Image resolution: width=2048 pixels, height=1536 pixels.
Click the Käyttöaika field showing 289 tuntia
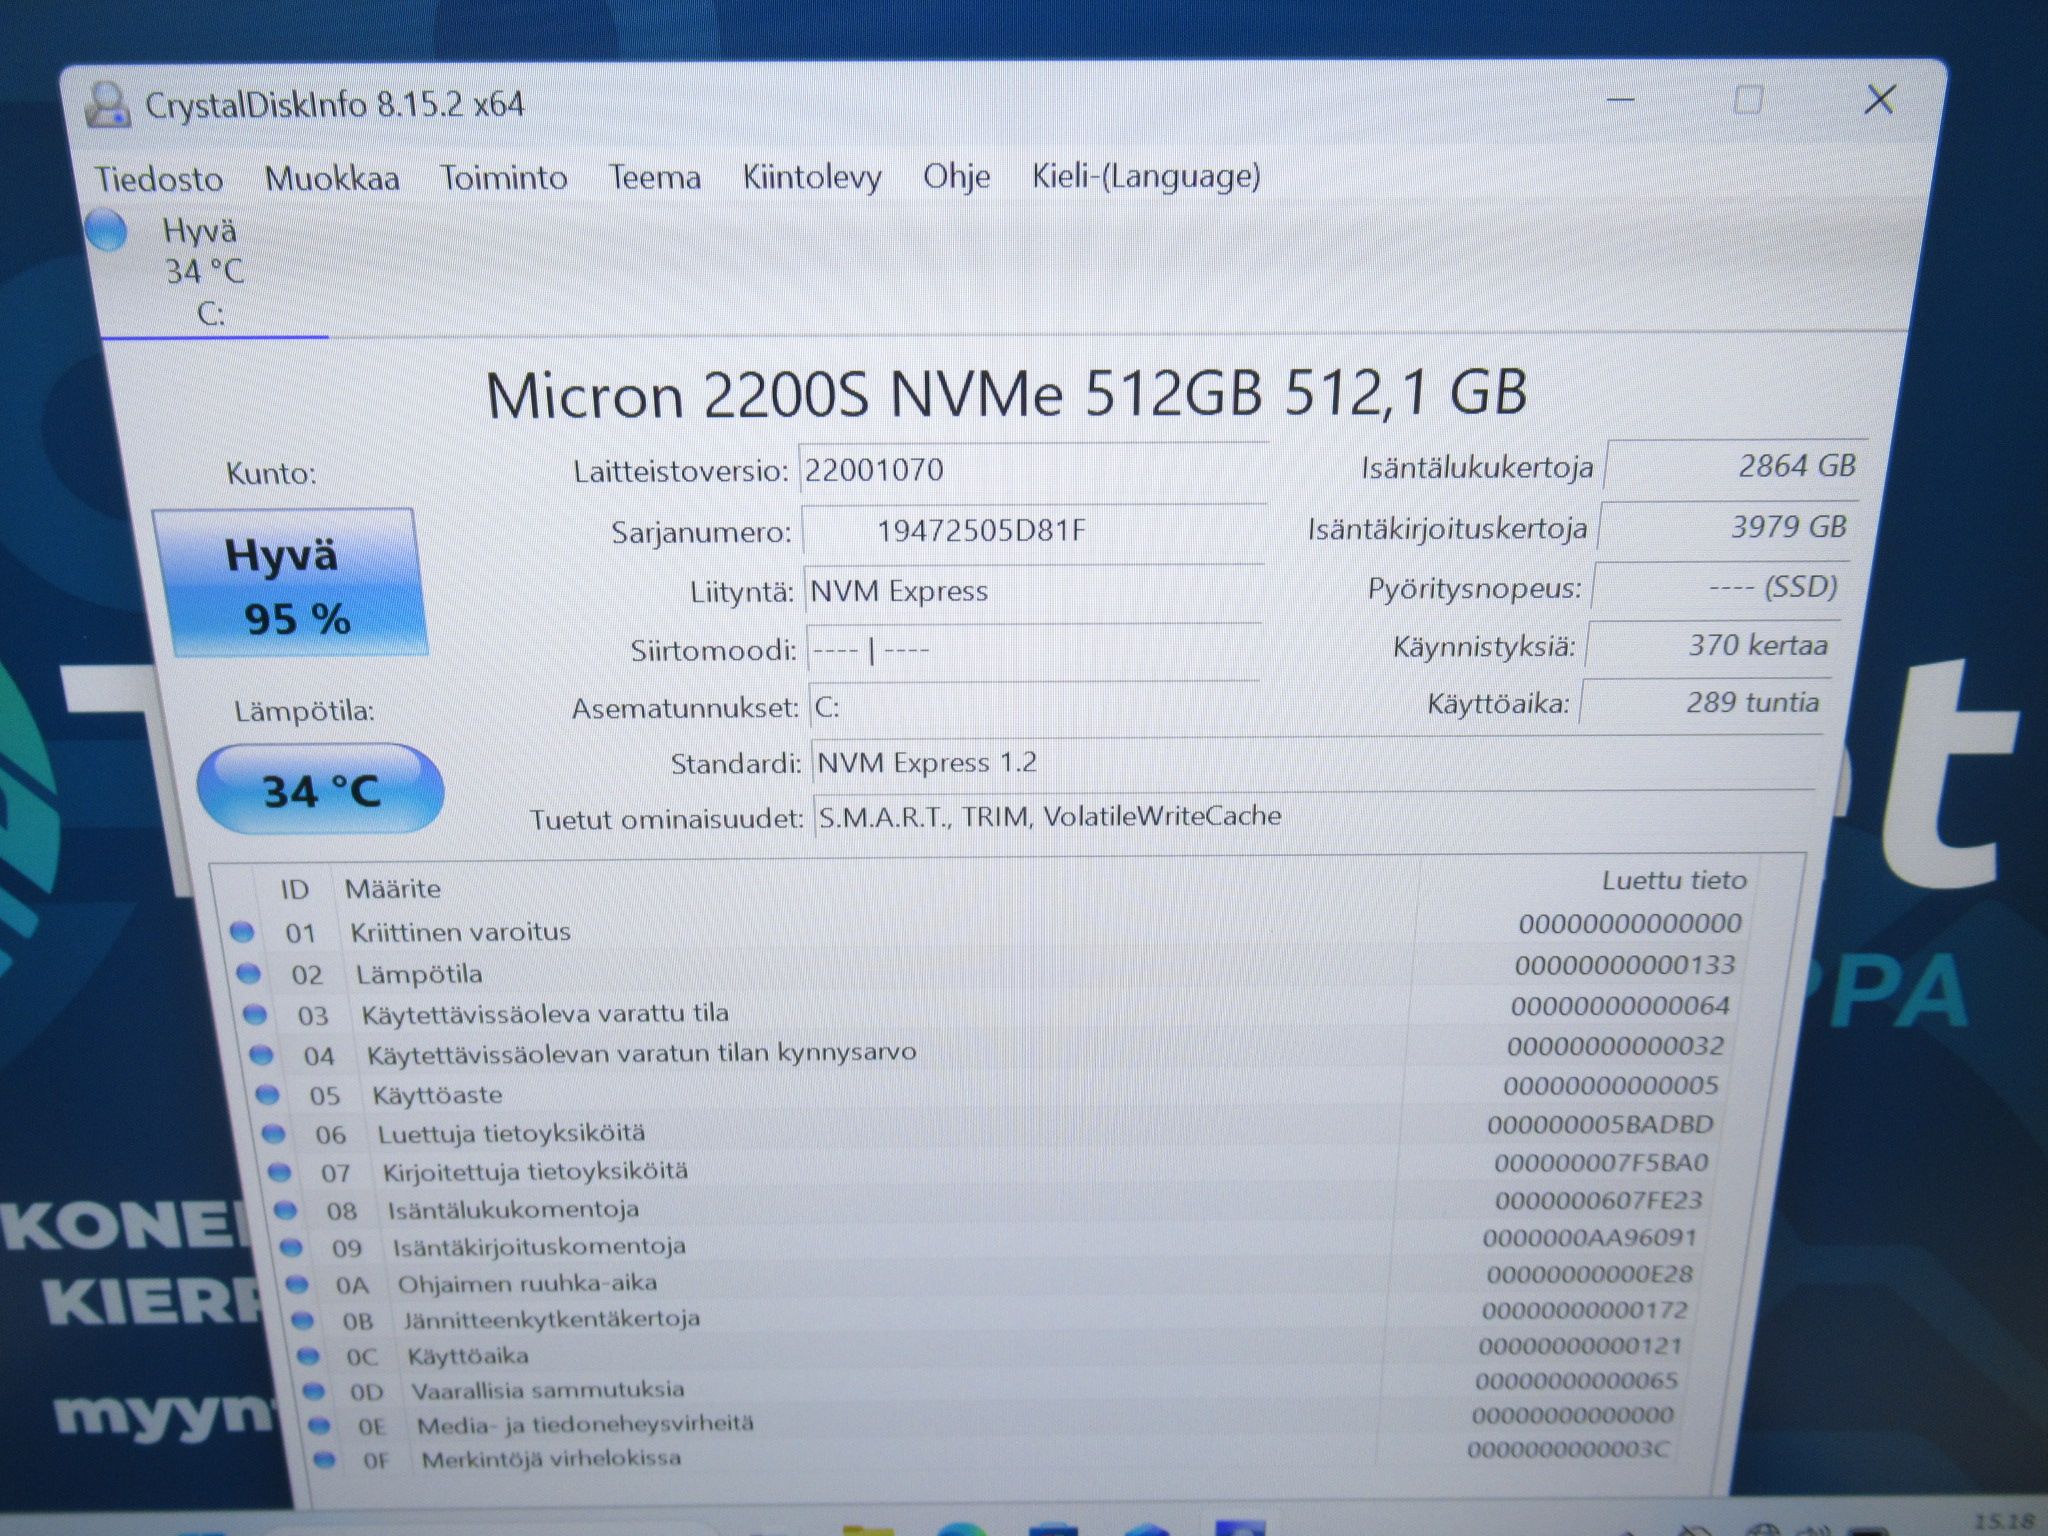[x=1706, y=702]
